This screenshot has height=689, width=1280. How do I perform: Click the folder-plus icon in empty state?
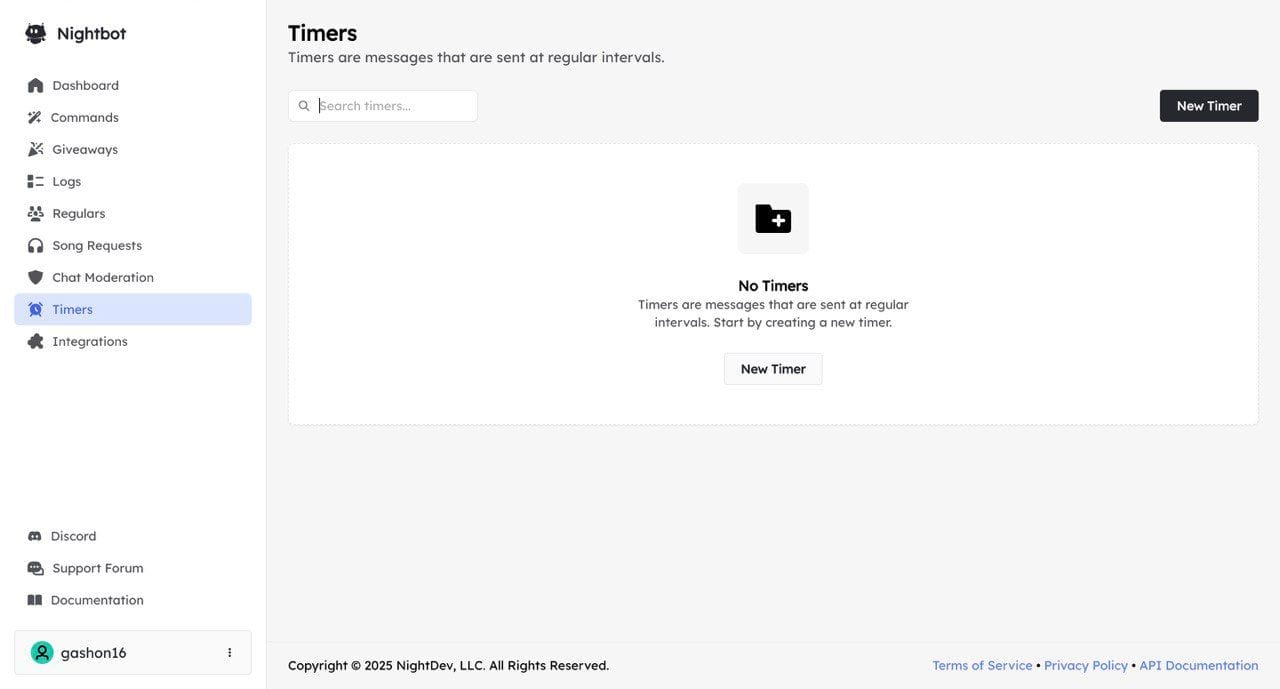(x=773, y=219)
